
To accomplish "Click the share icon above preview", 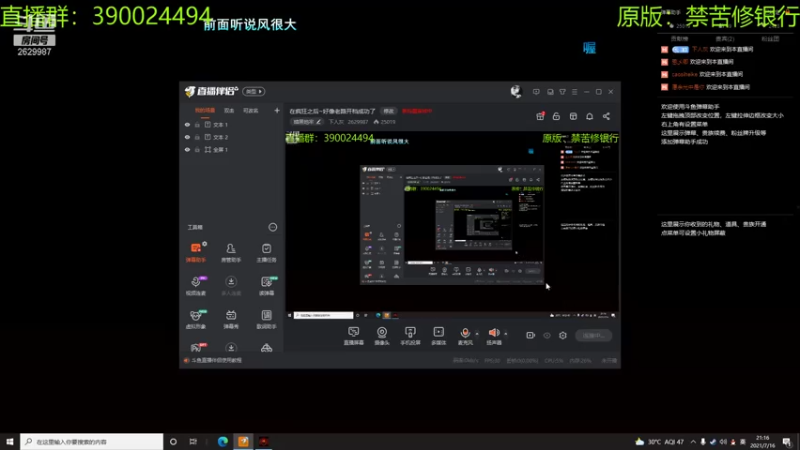I will [x=606, y=116].
